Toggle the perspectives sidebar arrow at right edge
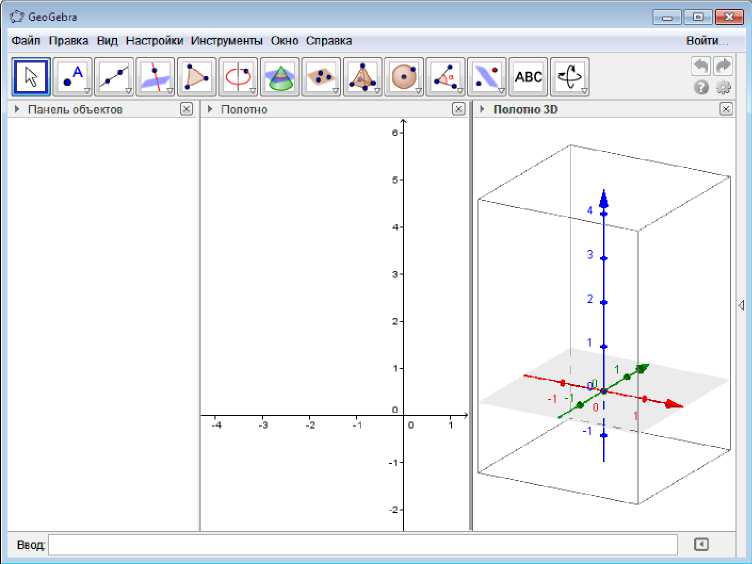The height and width of the screenshot is (564, 752). point(741,305)
